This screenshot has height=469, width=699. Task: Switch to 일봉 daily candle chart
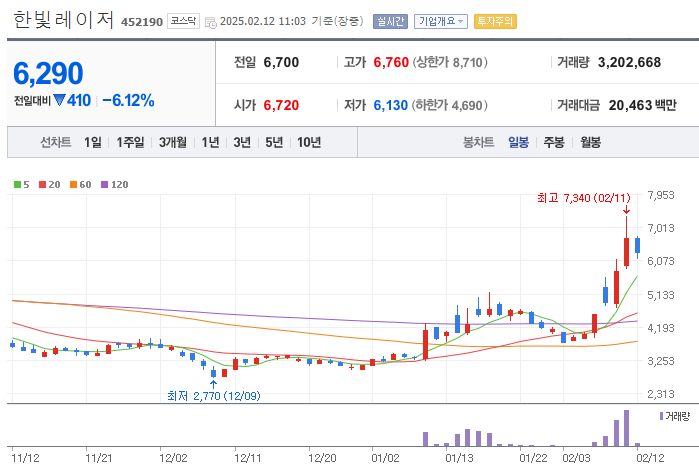(x=518, y=142)
